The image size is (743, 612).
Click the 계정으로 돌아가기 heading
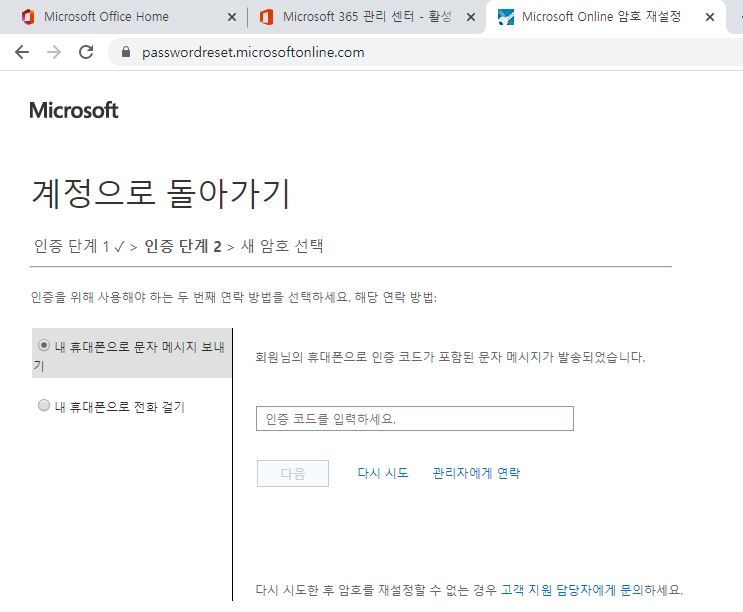(x=161, y=194)
